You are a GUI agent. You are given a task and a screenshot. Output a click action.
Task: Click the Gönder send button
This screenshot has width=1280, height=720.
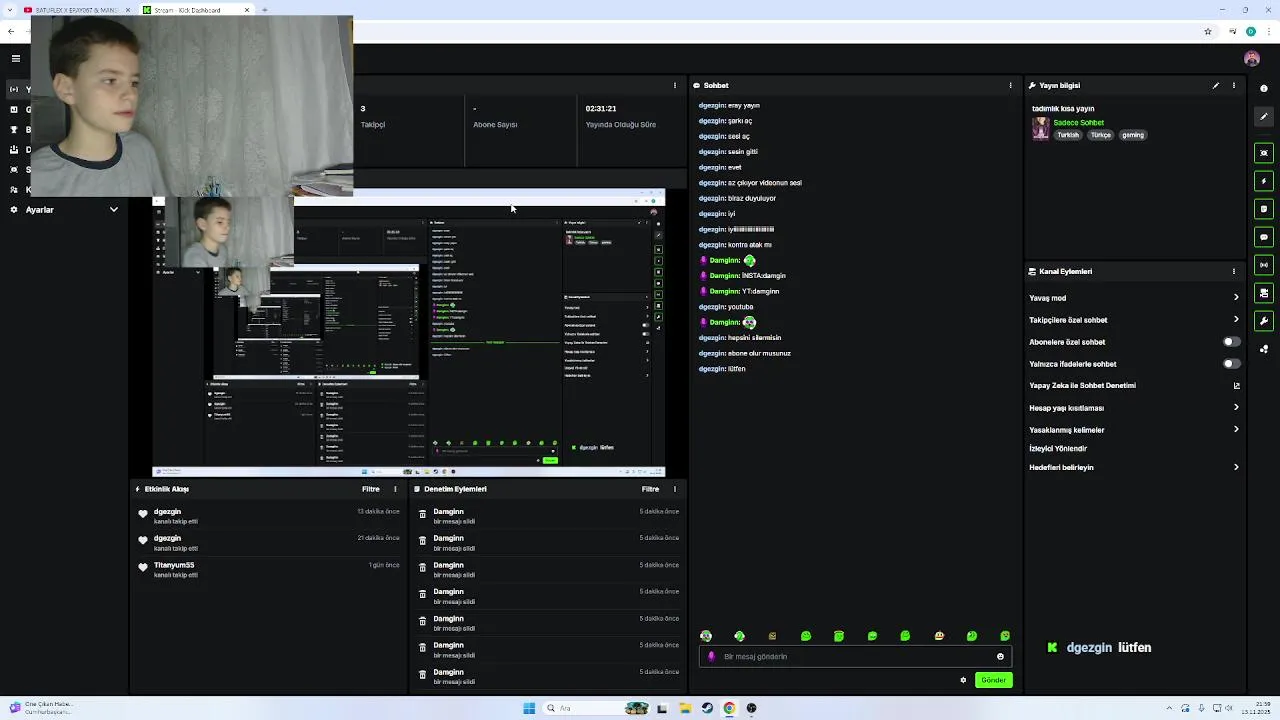[x=993, y=680]
